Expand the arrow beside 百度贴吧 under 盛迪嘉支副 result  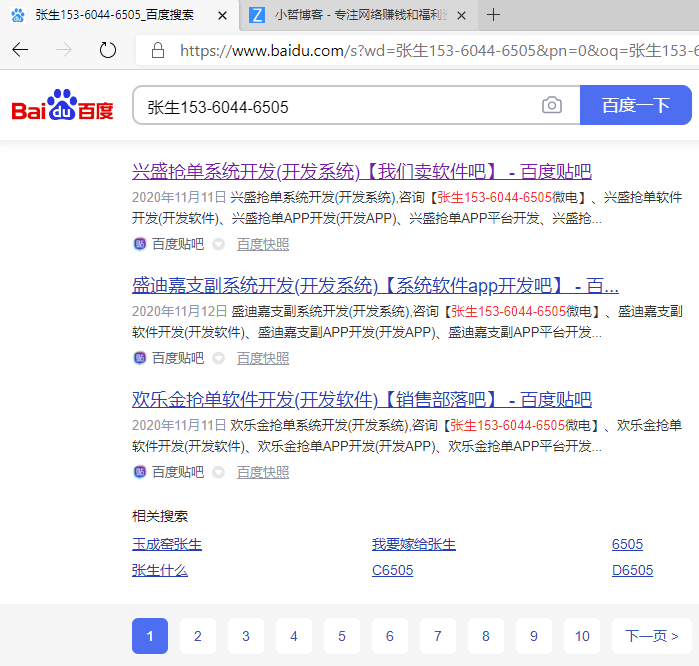[x=218, y=358]
